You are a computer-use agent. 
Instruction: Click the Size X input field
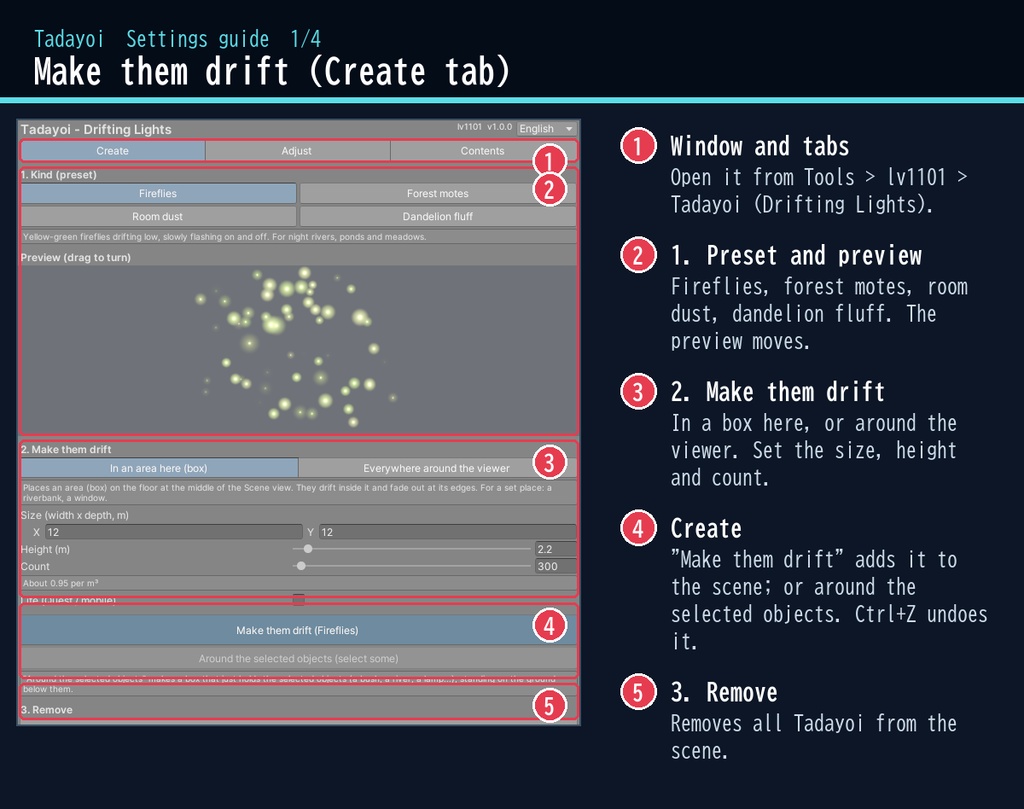pos(174,532)
